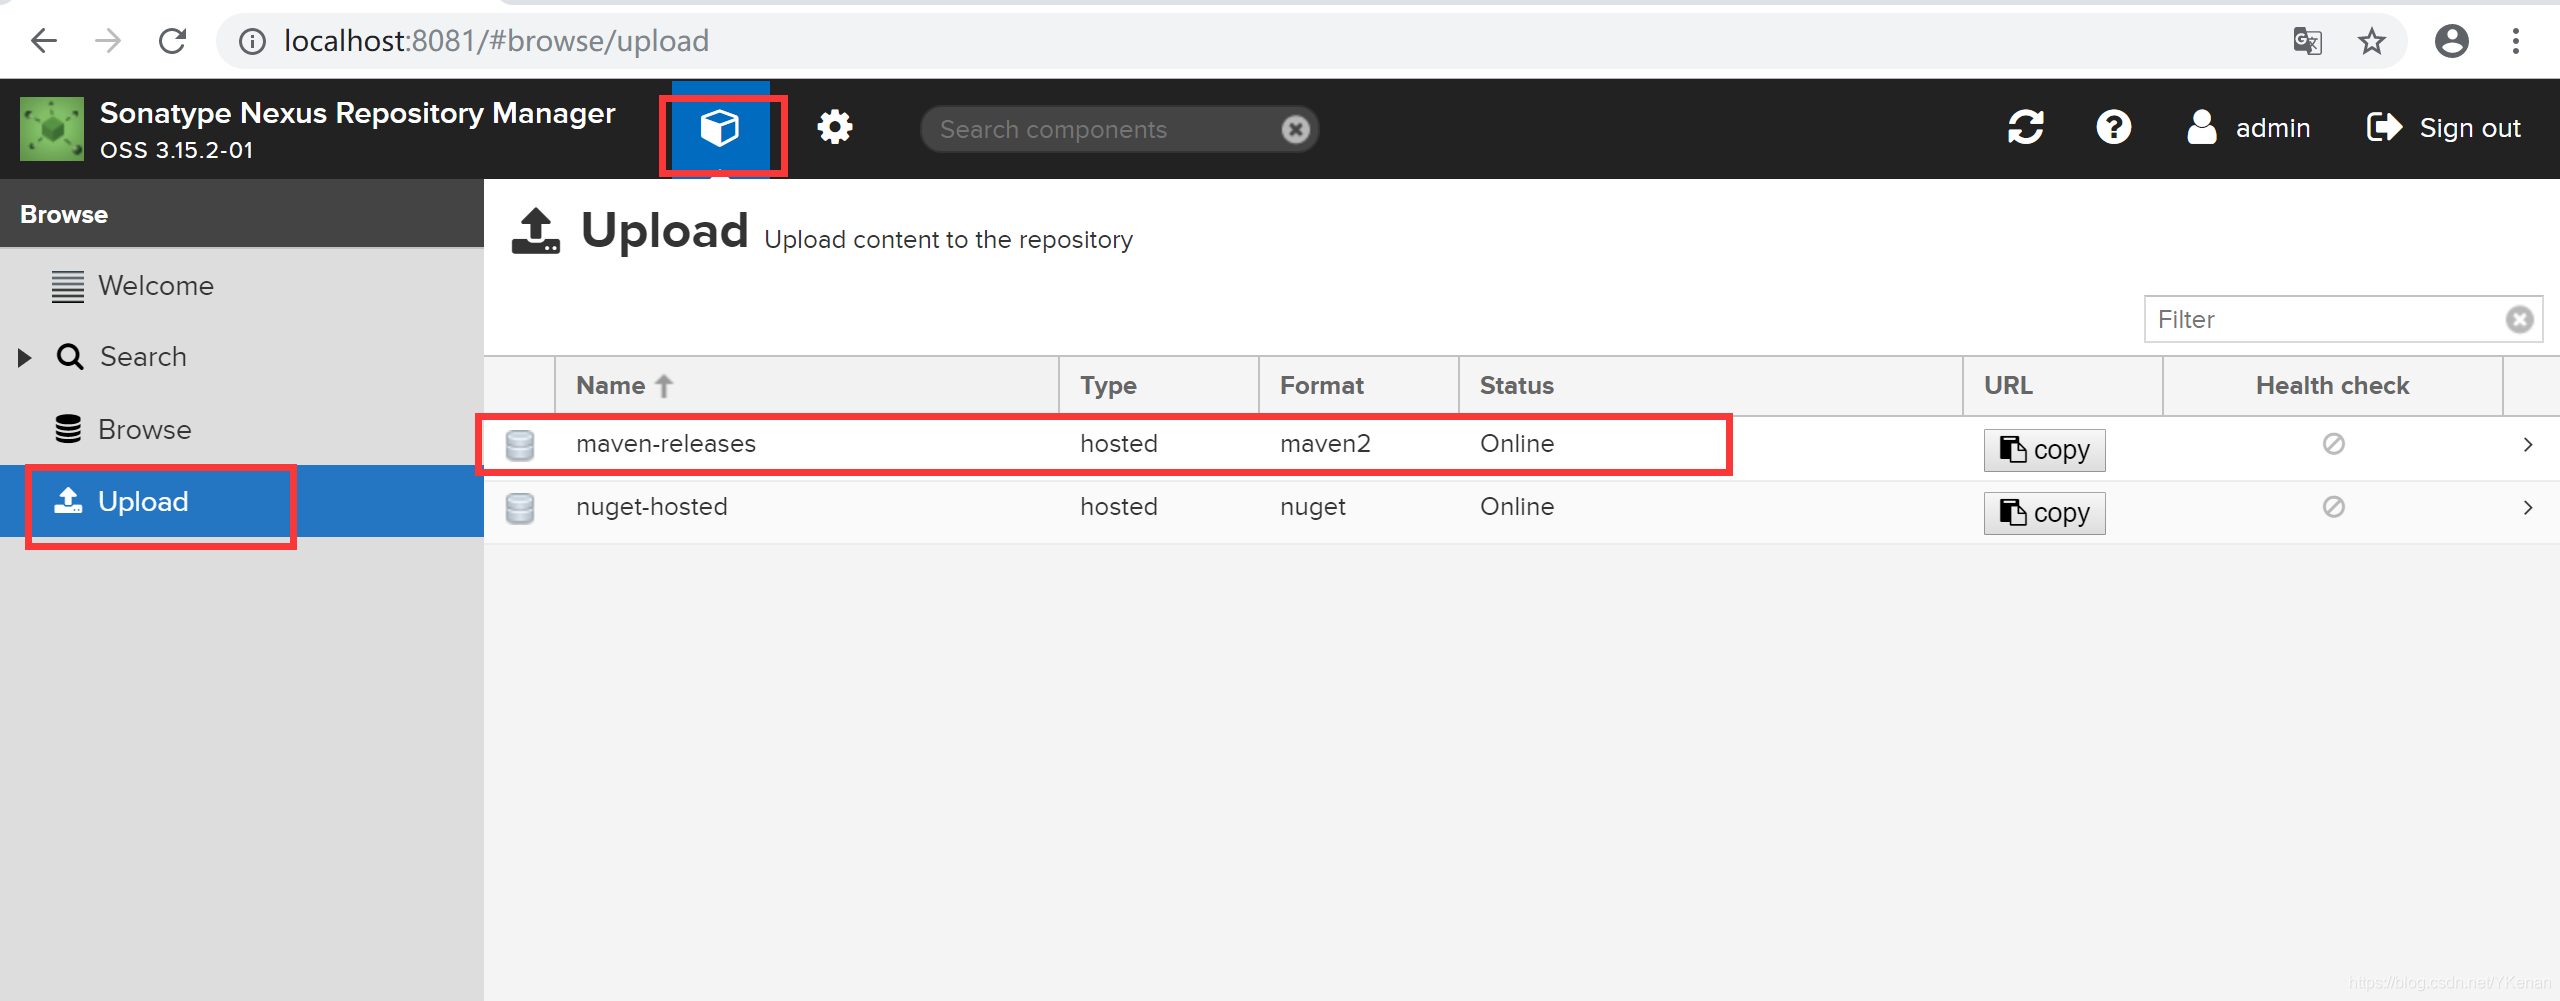Open the Chrome profile icon
The height and width of the screenshot is (1001, 2560).
pyautogui.click(x=2451, y=41)
